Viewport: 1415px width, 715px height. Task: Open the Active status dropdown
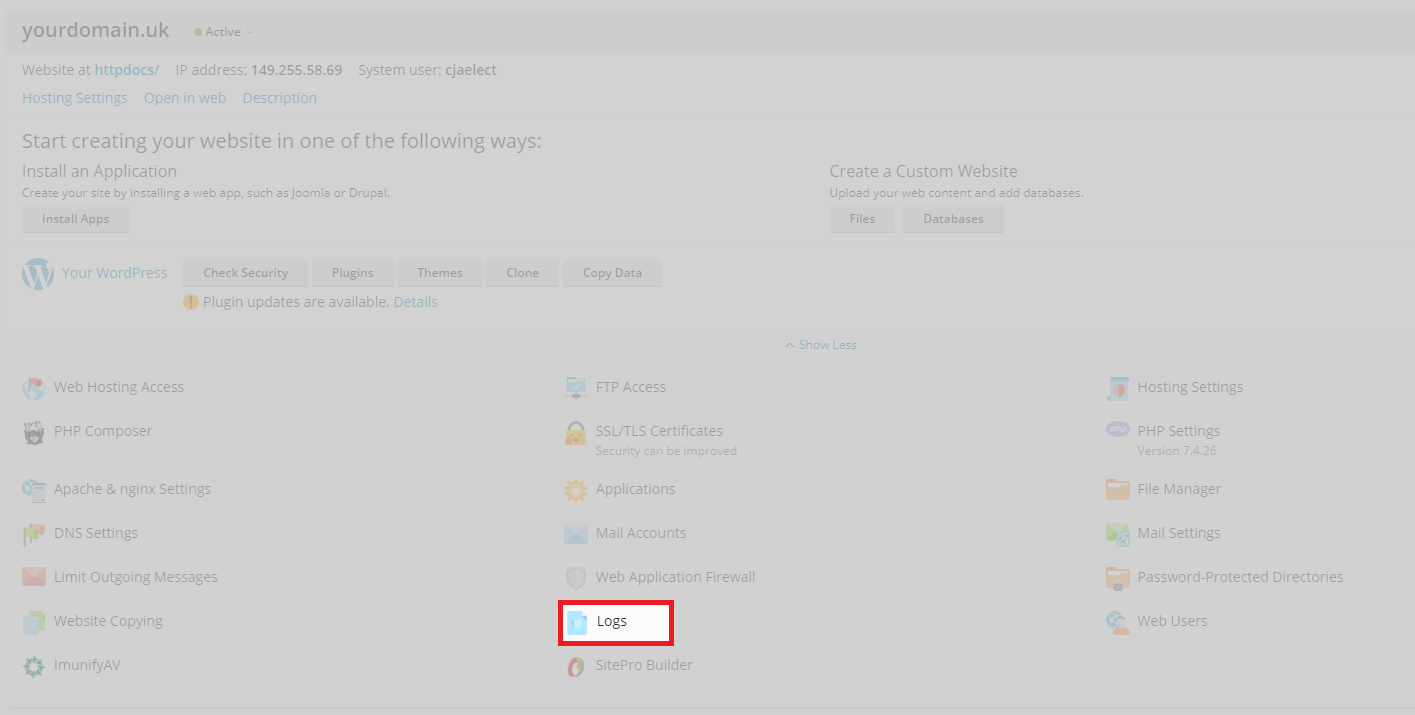tap(224, 32)
